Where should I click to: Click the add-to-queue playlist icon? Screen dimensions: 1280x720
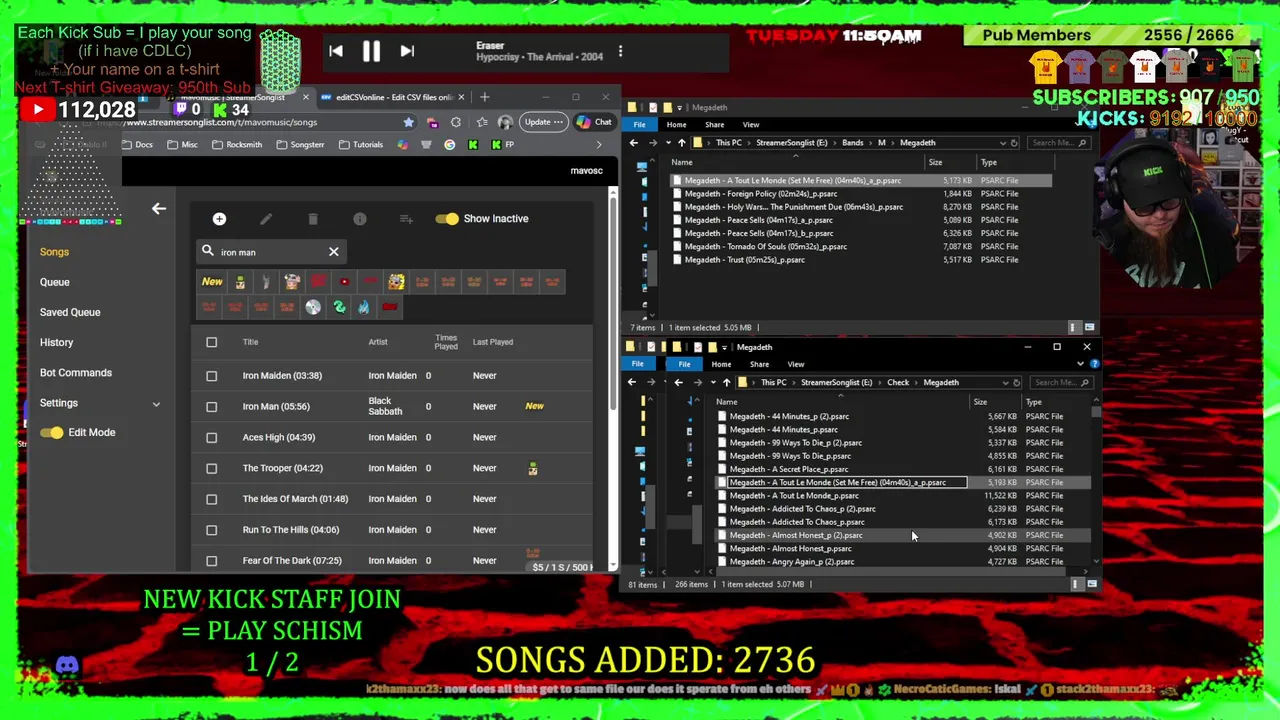point(406,219)
